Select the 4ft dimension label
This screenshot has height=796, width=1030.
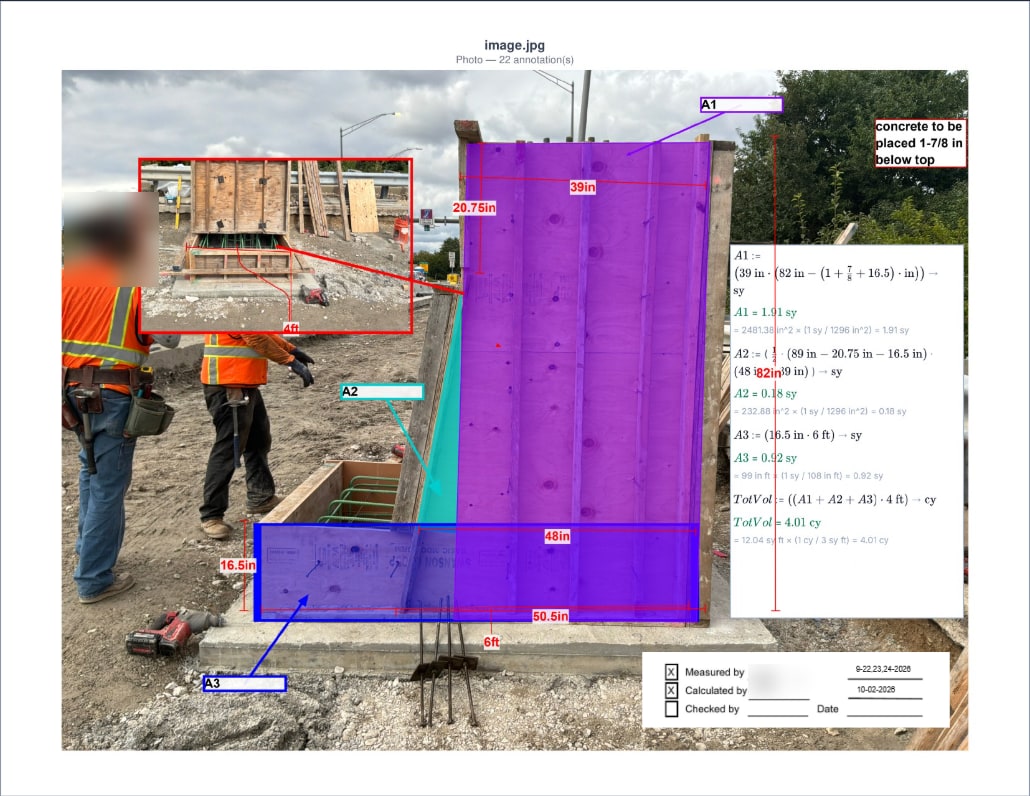point(291,328)
